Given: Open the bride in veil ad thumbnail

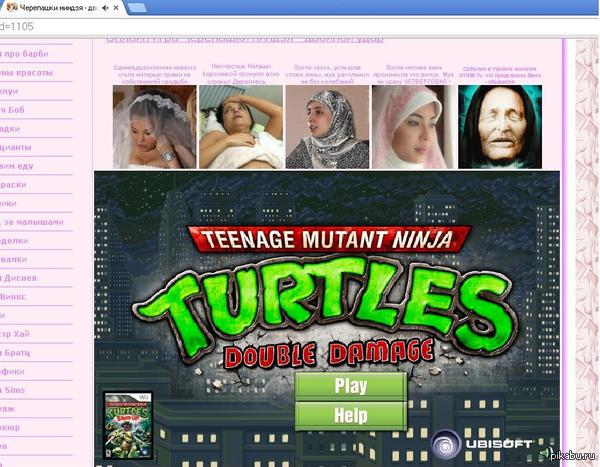Looking at the screenshot, I should pos(154,126).
